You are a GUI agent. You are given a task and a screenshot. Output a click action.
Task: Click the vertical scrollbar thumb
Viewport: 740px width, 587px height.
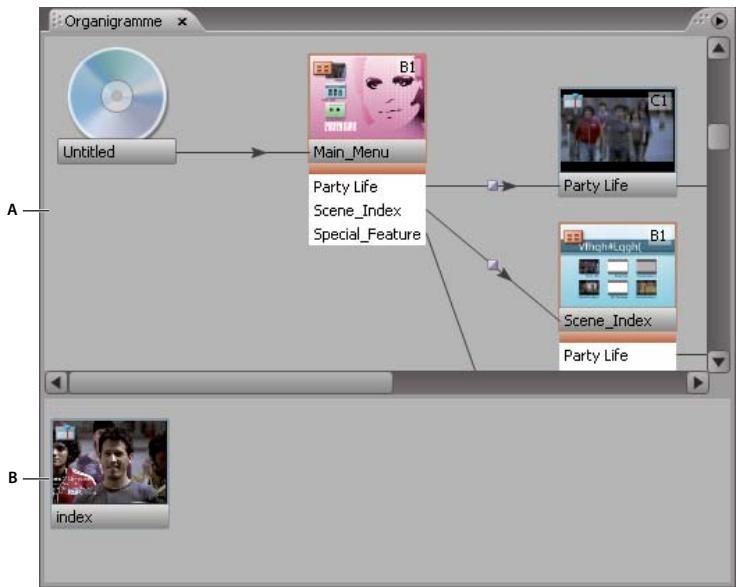[718, 136]
